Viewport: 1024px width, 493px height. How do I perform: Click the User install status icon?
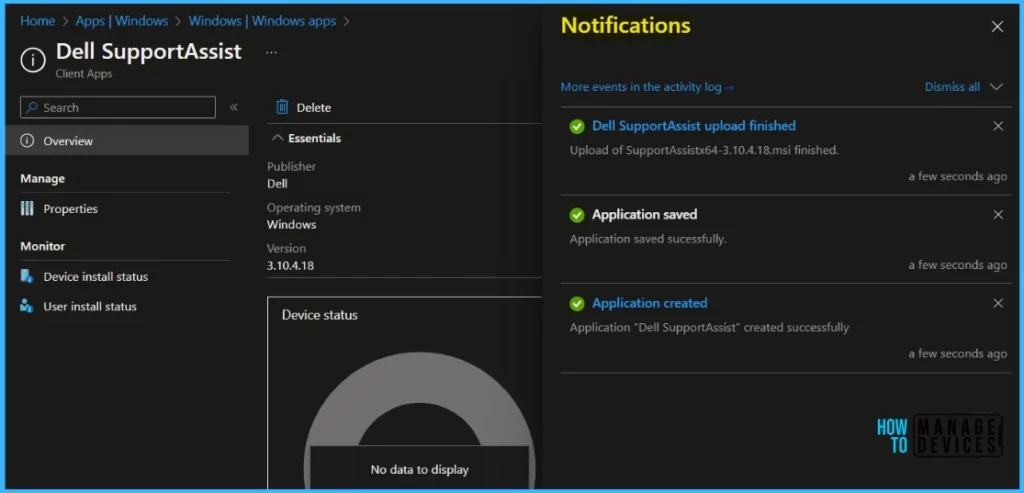[27, 306]
